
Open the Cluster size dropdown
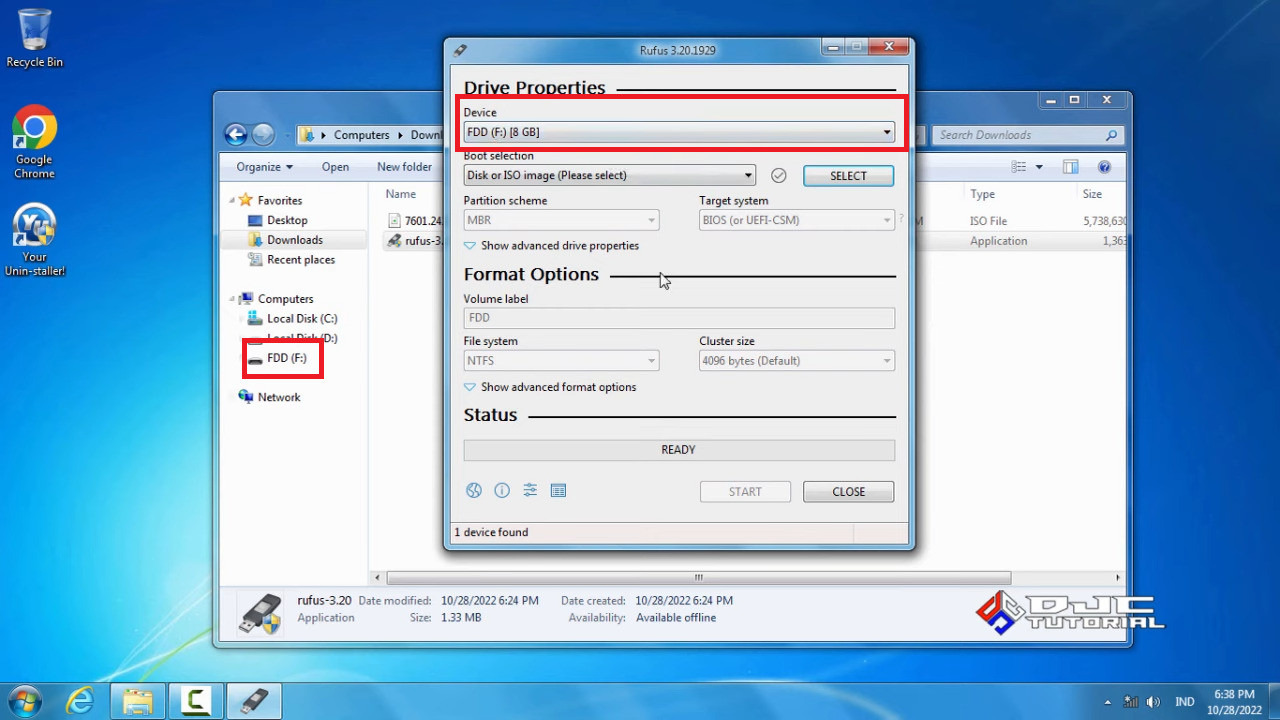click(797, 361)
